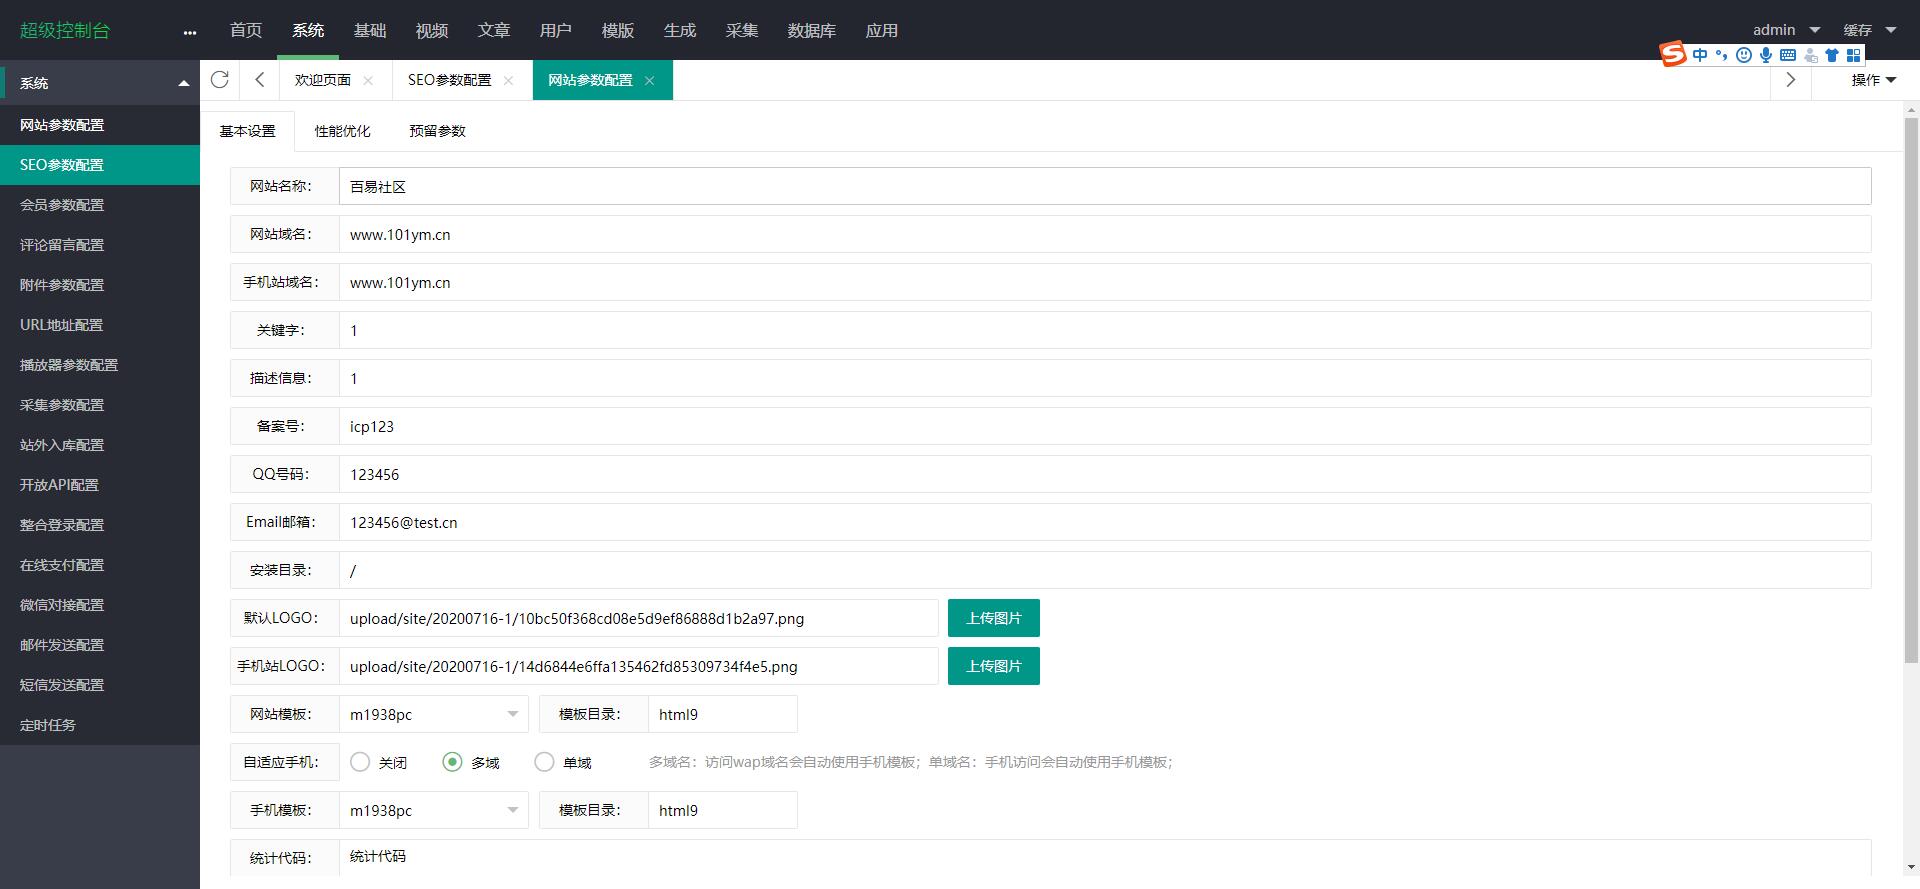This screenshot has width=1920, height=889.
Task: Switch to the 性能优化 tab
Action: pyautogui.click(x=342, y=131)
